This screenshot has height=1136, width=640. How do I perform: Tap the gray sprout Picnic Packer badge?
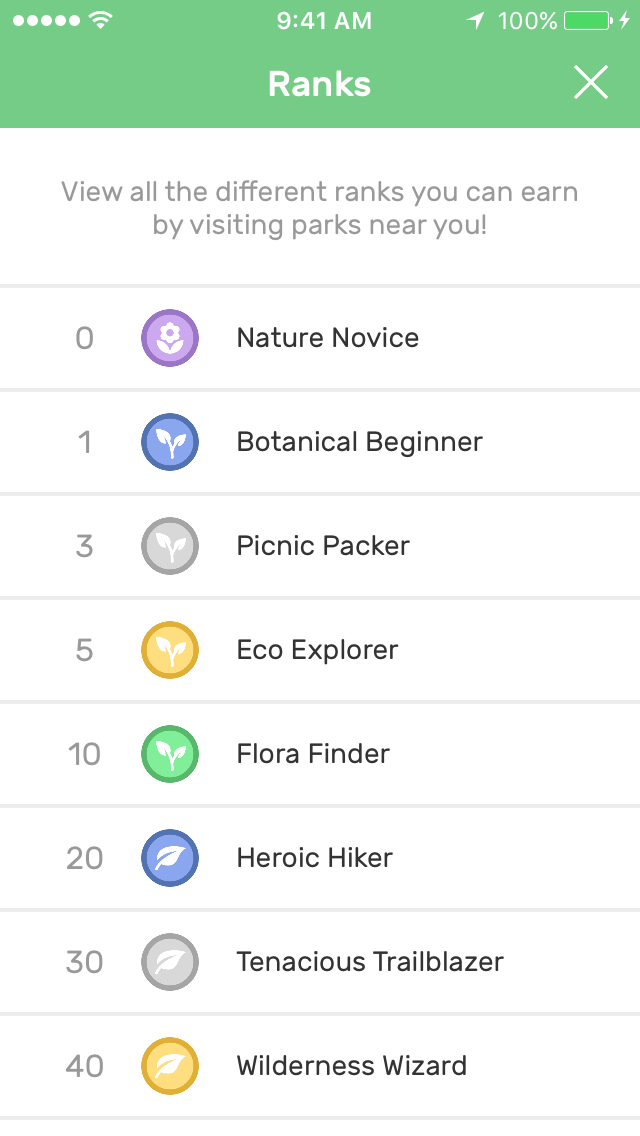click(170, 546)
